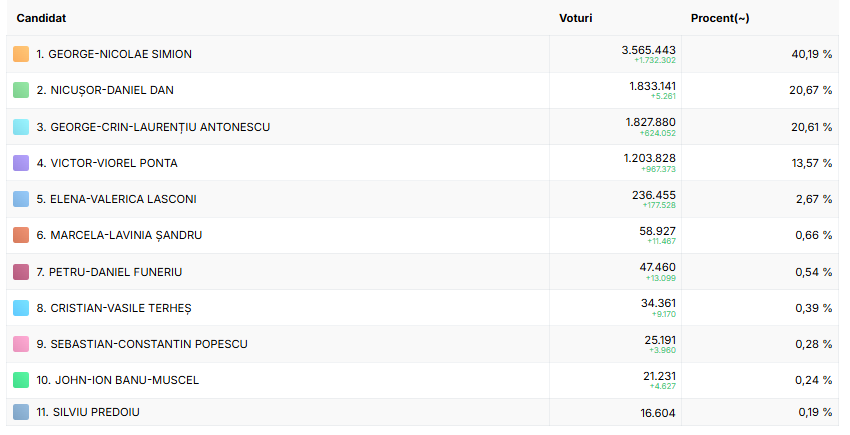
Task: Click the purple swatch beside Victor-Viorel Ponta
Action: (21, 163)
